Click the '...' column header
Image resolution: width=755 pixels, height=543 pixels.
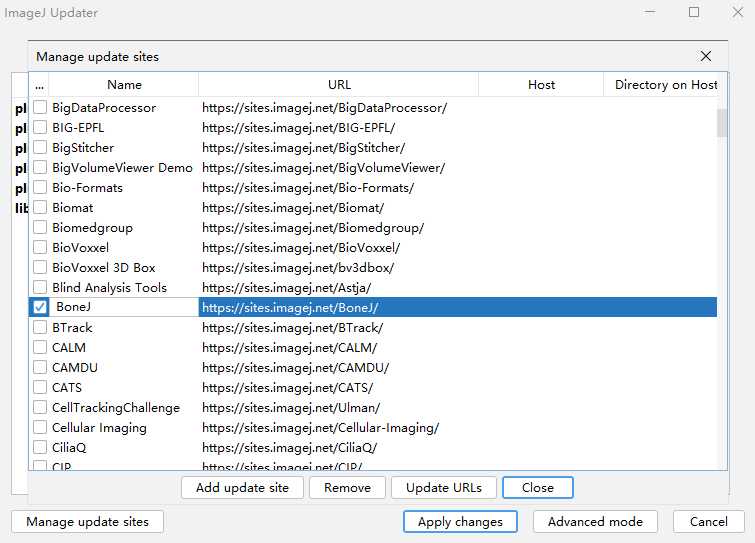pyautogui.click(x=39, y=85)
